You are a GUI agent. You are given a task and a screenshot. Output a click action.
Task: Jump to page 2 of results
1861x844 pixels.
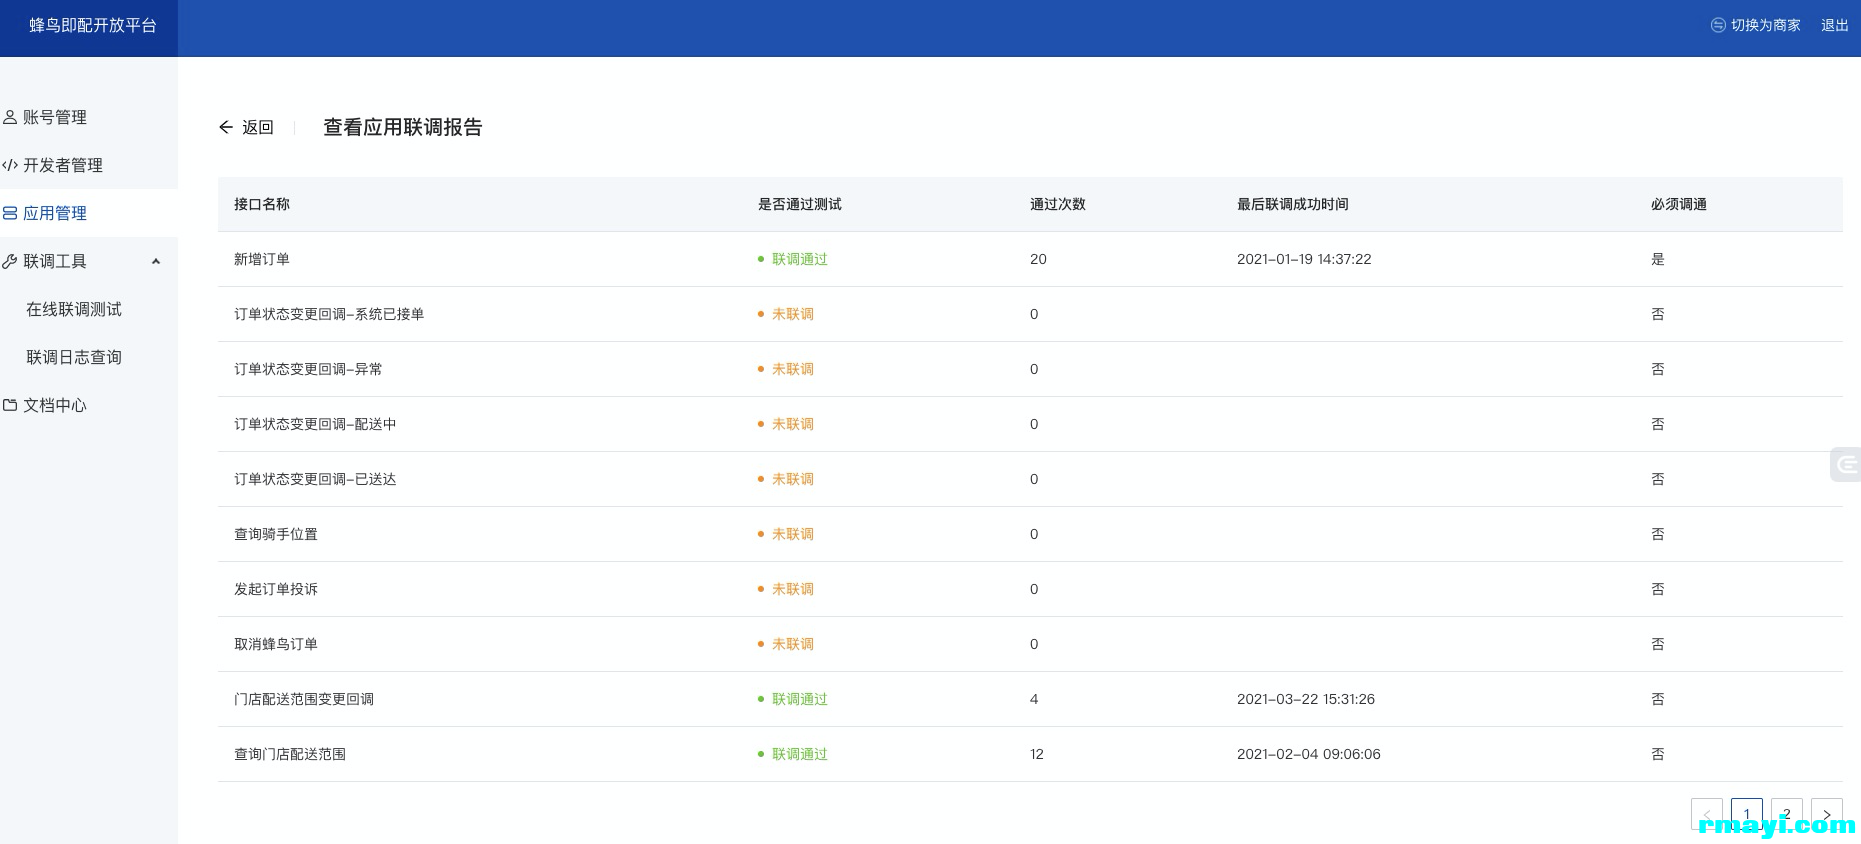pyautogui.click(x=1786, y=813)
